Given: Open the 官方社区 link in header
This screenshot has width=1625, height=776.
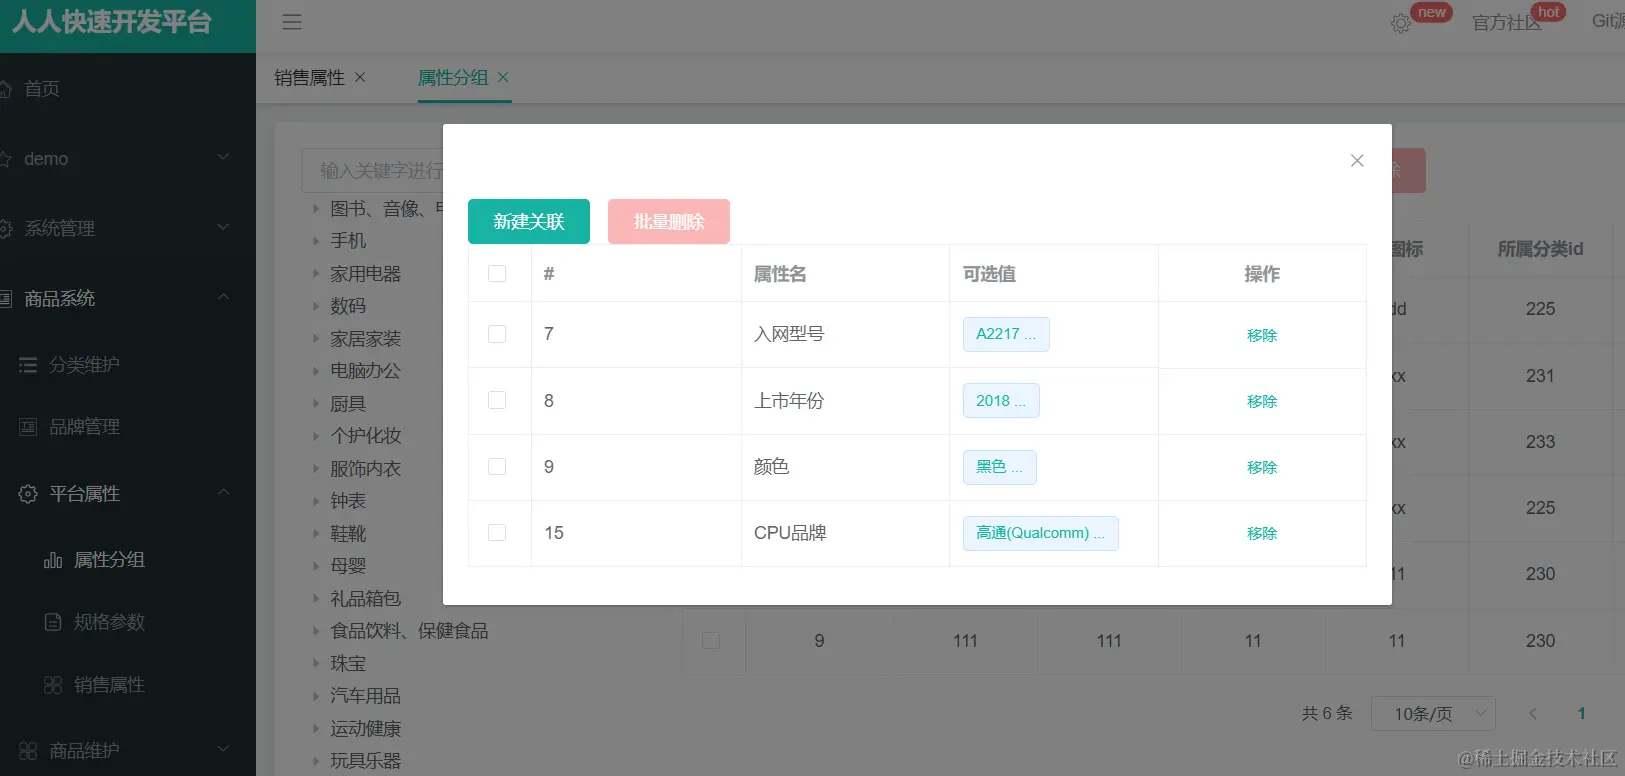Looking at the screenshot, I should (x=1507, y=22).
